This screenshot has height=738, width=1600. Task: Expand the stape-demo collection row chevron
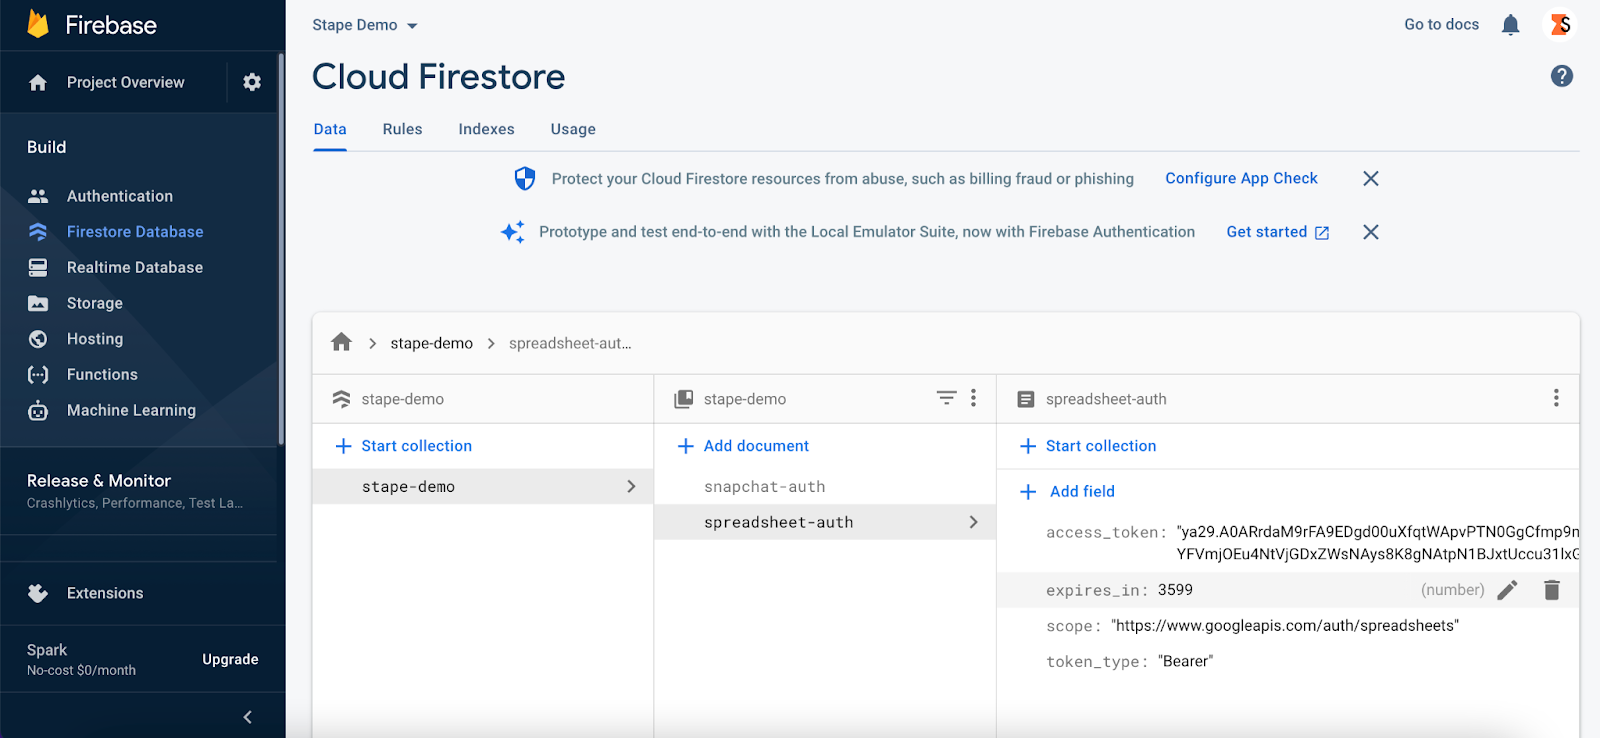(x=631, y=486)
